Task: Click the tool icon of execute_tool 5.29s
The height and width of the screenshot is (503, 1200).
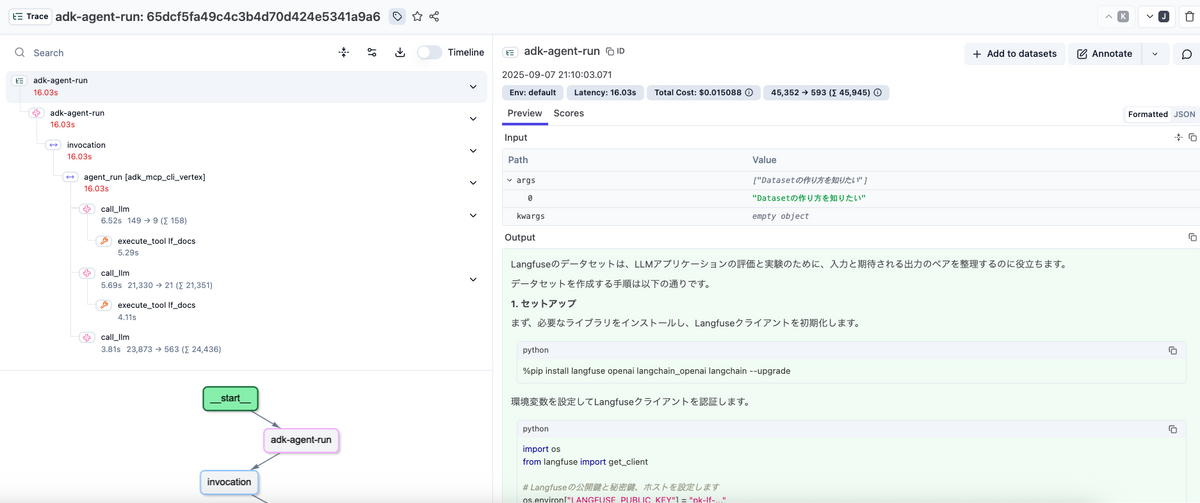Action: [x=103, y=242]
